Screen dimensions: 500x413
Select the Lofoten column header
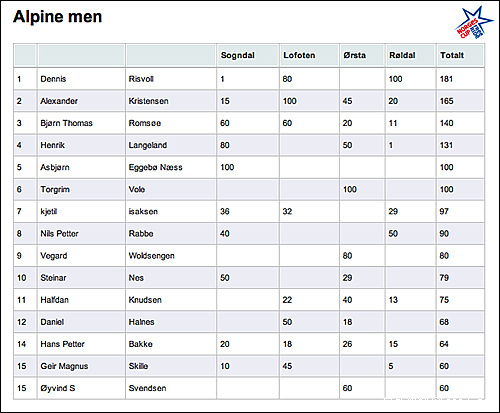[299, 55]
